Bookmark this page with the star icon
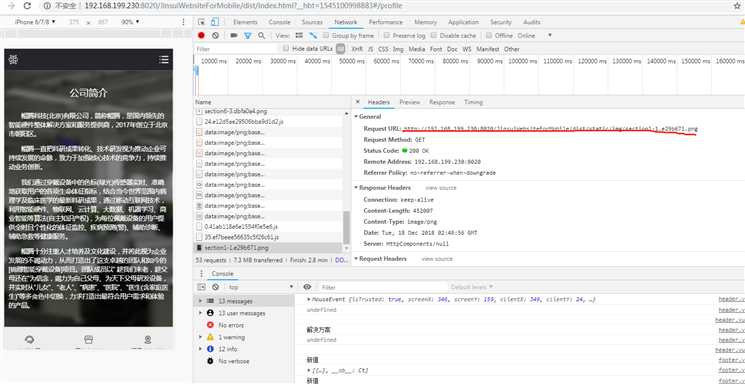This screenshot has height=384, width=745. point(737,6)
